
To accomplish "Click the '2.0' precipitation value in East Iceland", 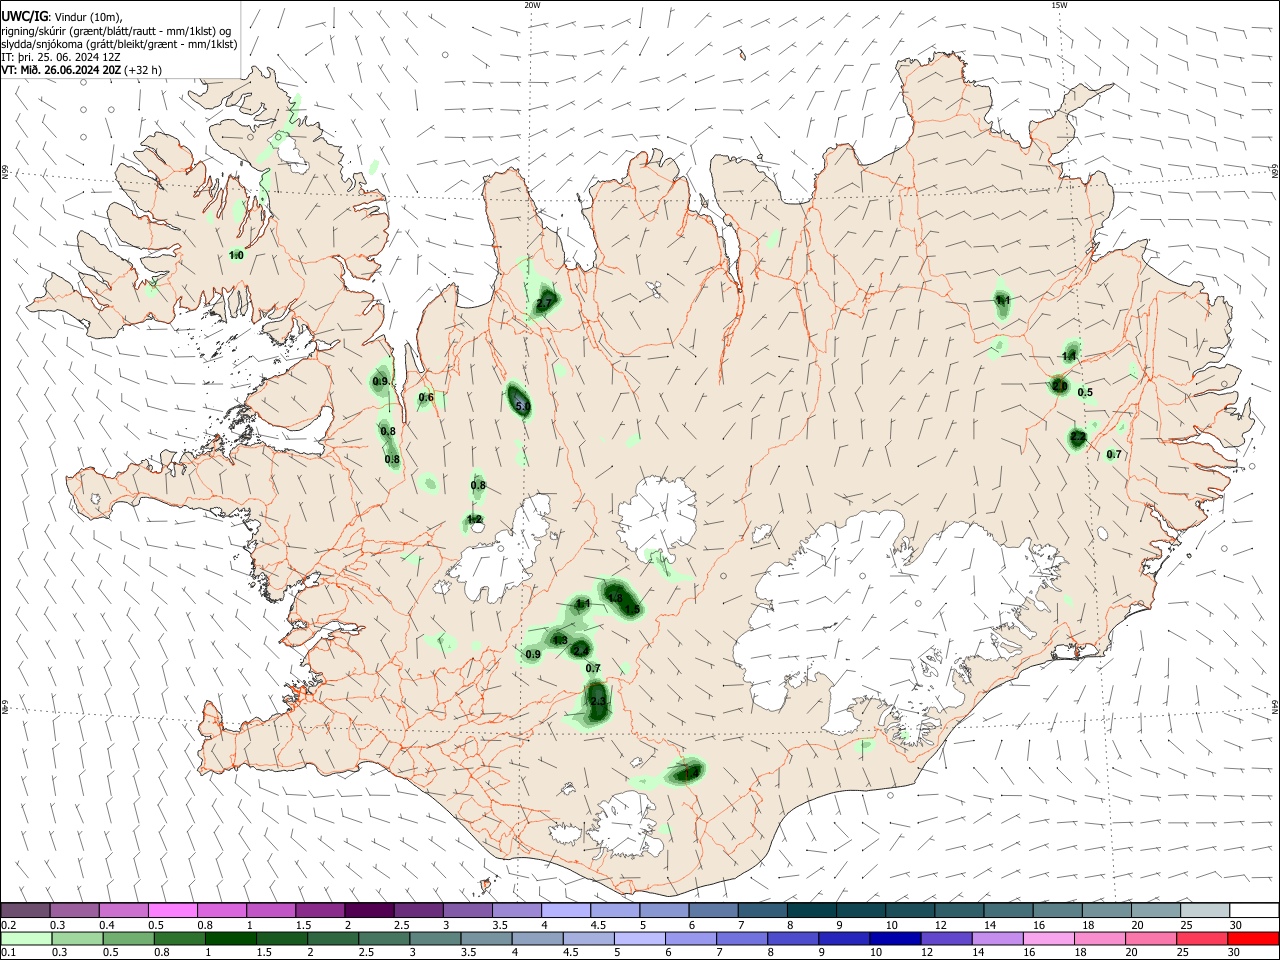I will pos(1059,386).
